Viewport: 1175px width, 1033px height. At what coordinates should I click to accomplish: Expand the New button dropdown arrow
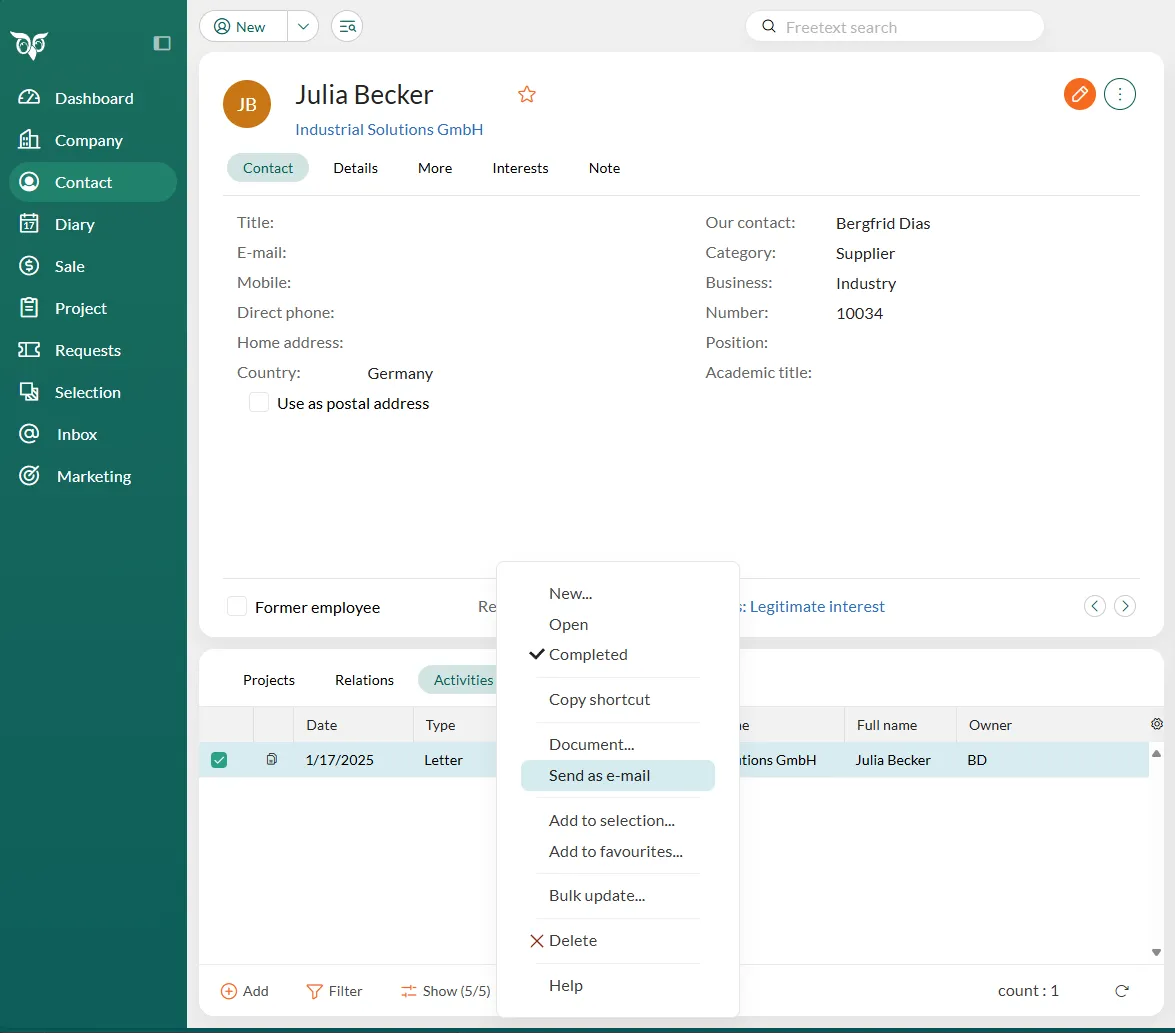[303, 27]
